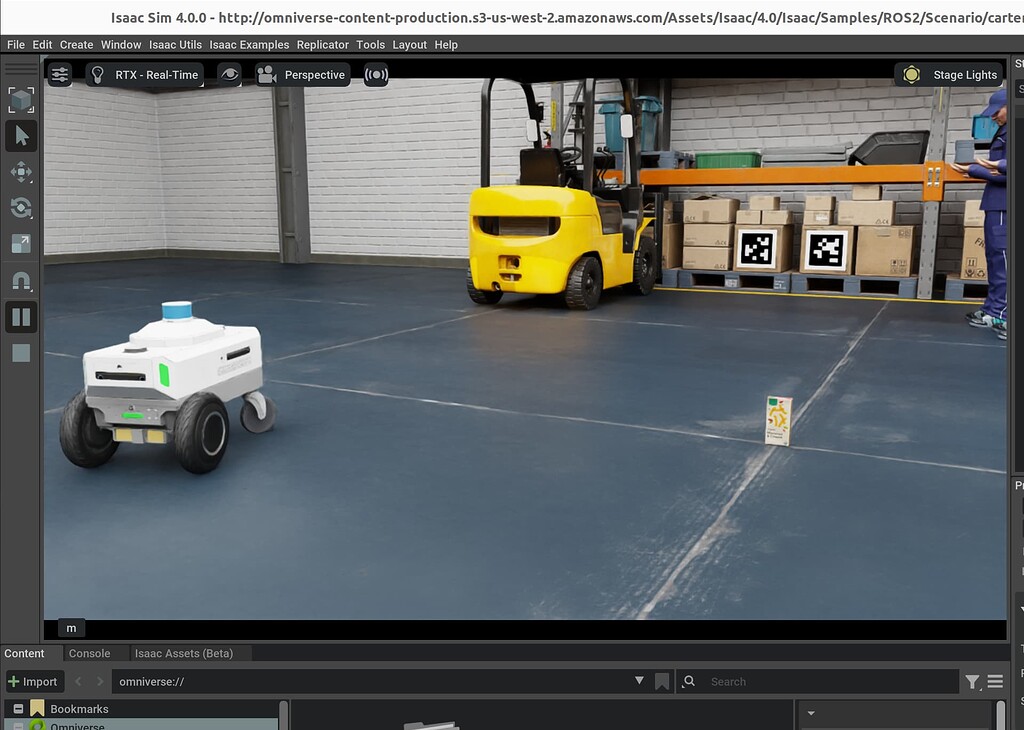The image size is (1024, 730).
Task: Click the Import button
Action: coord(34,682)
